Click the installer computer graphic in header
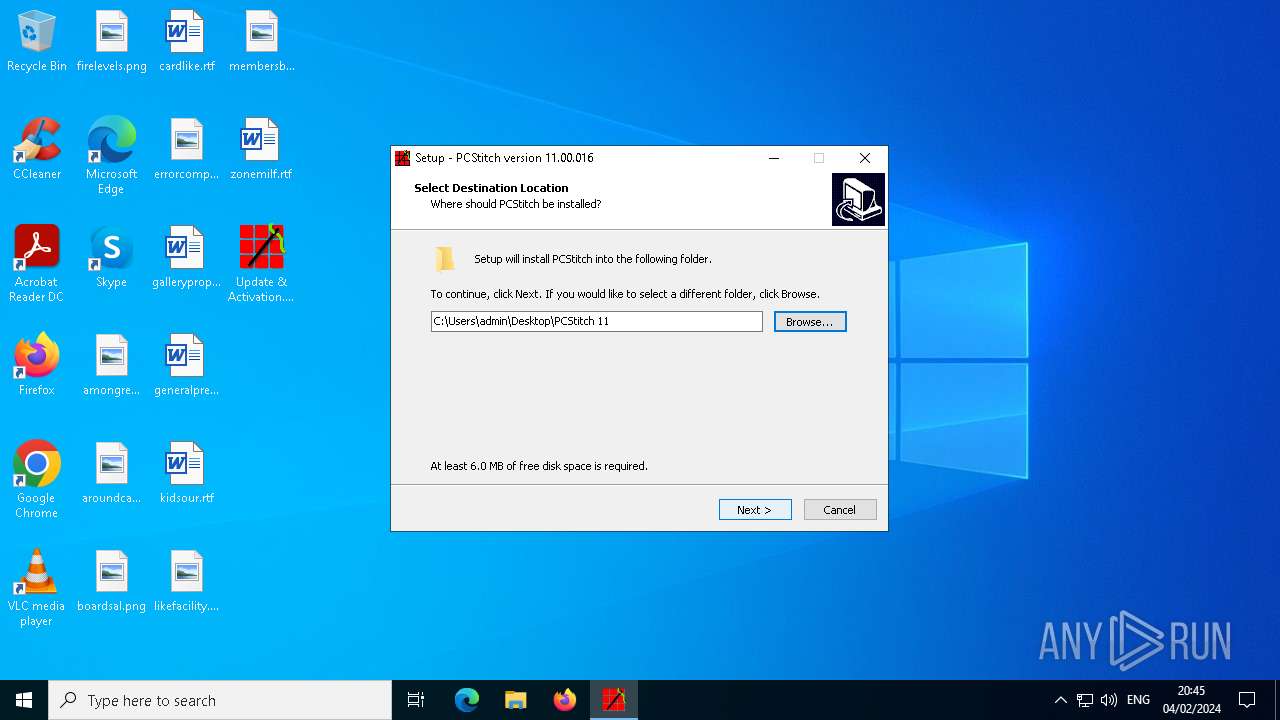This screenshot has height=720, width=1280. pos(858,199)
